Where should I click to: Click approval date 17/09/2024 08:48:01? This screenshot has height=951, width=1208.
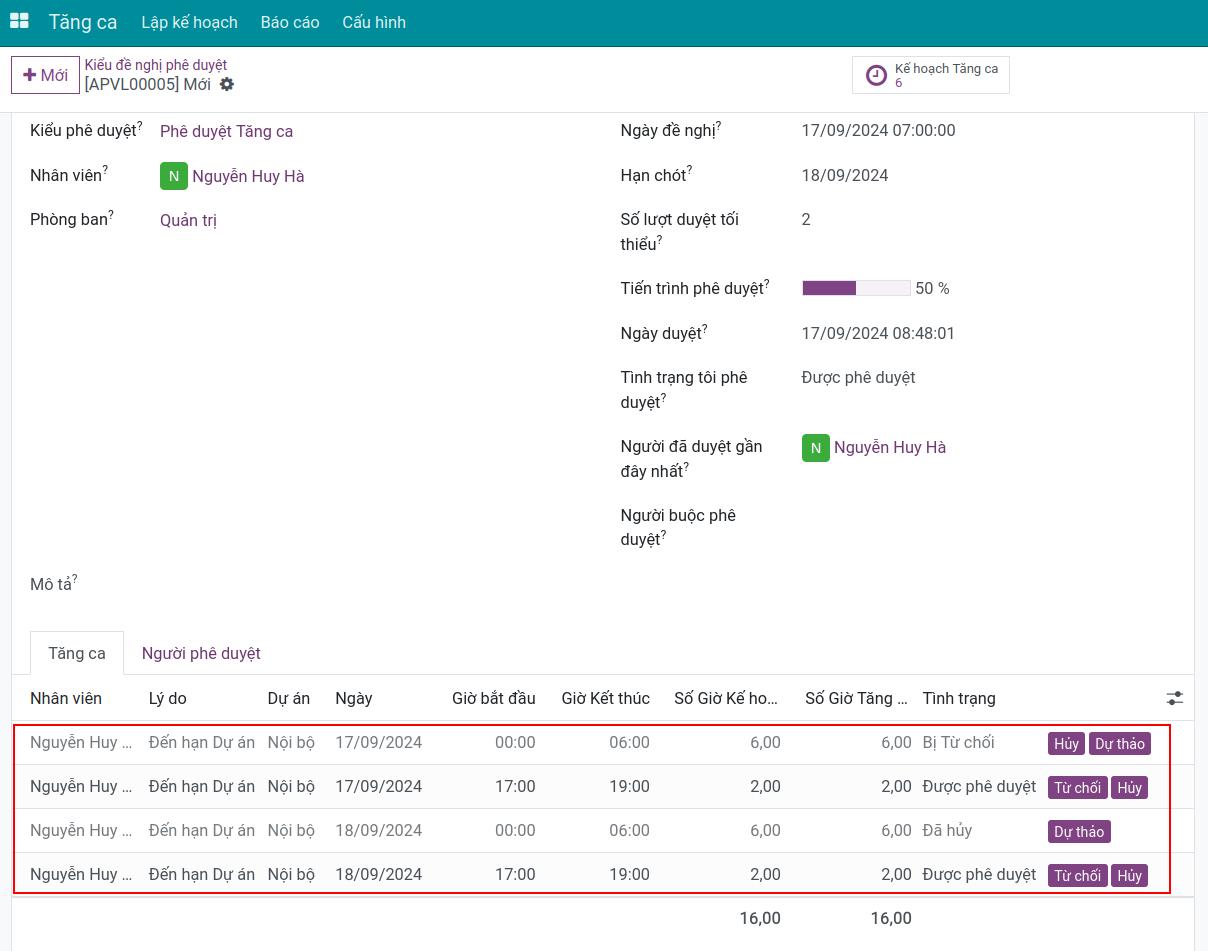click(878, 333)
